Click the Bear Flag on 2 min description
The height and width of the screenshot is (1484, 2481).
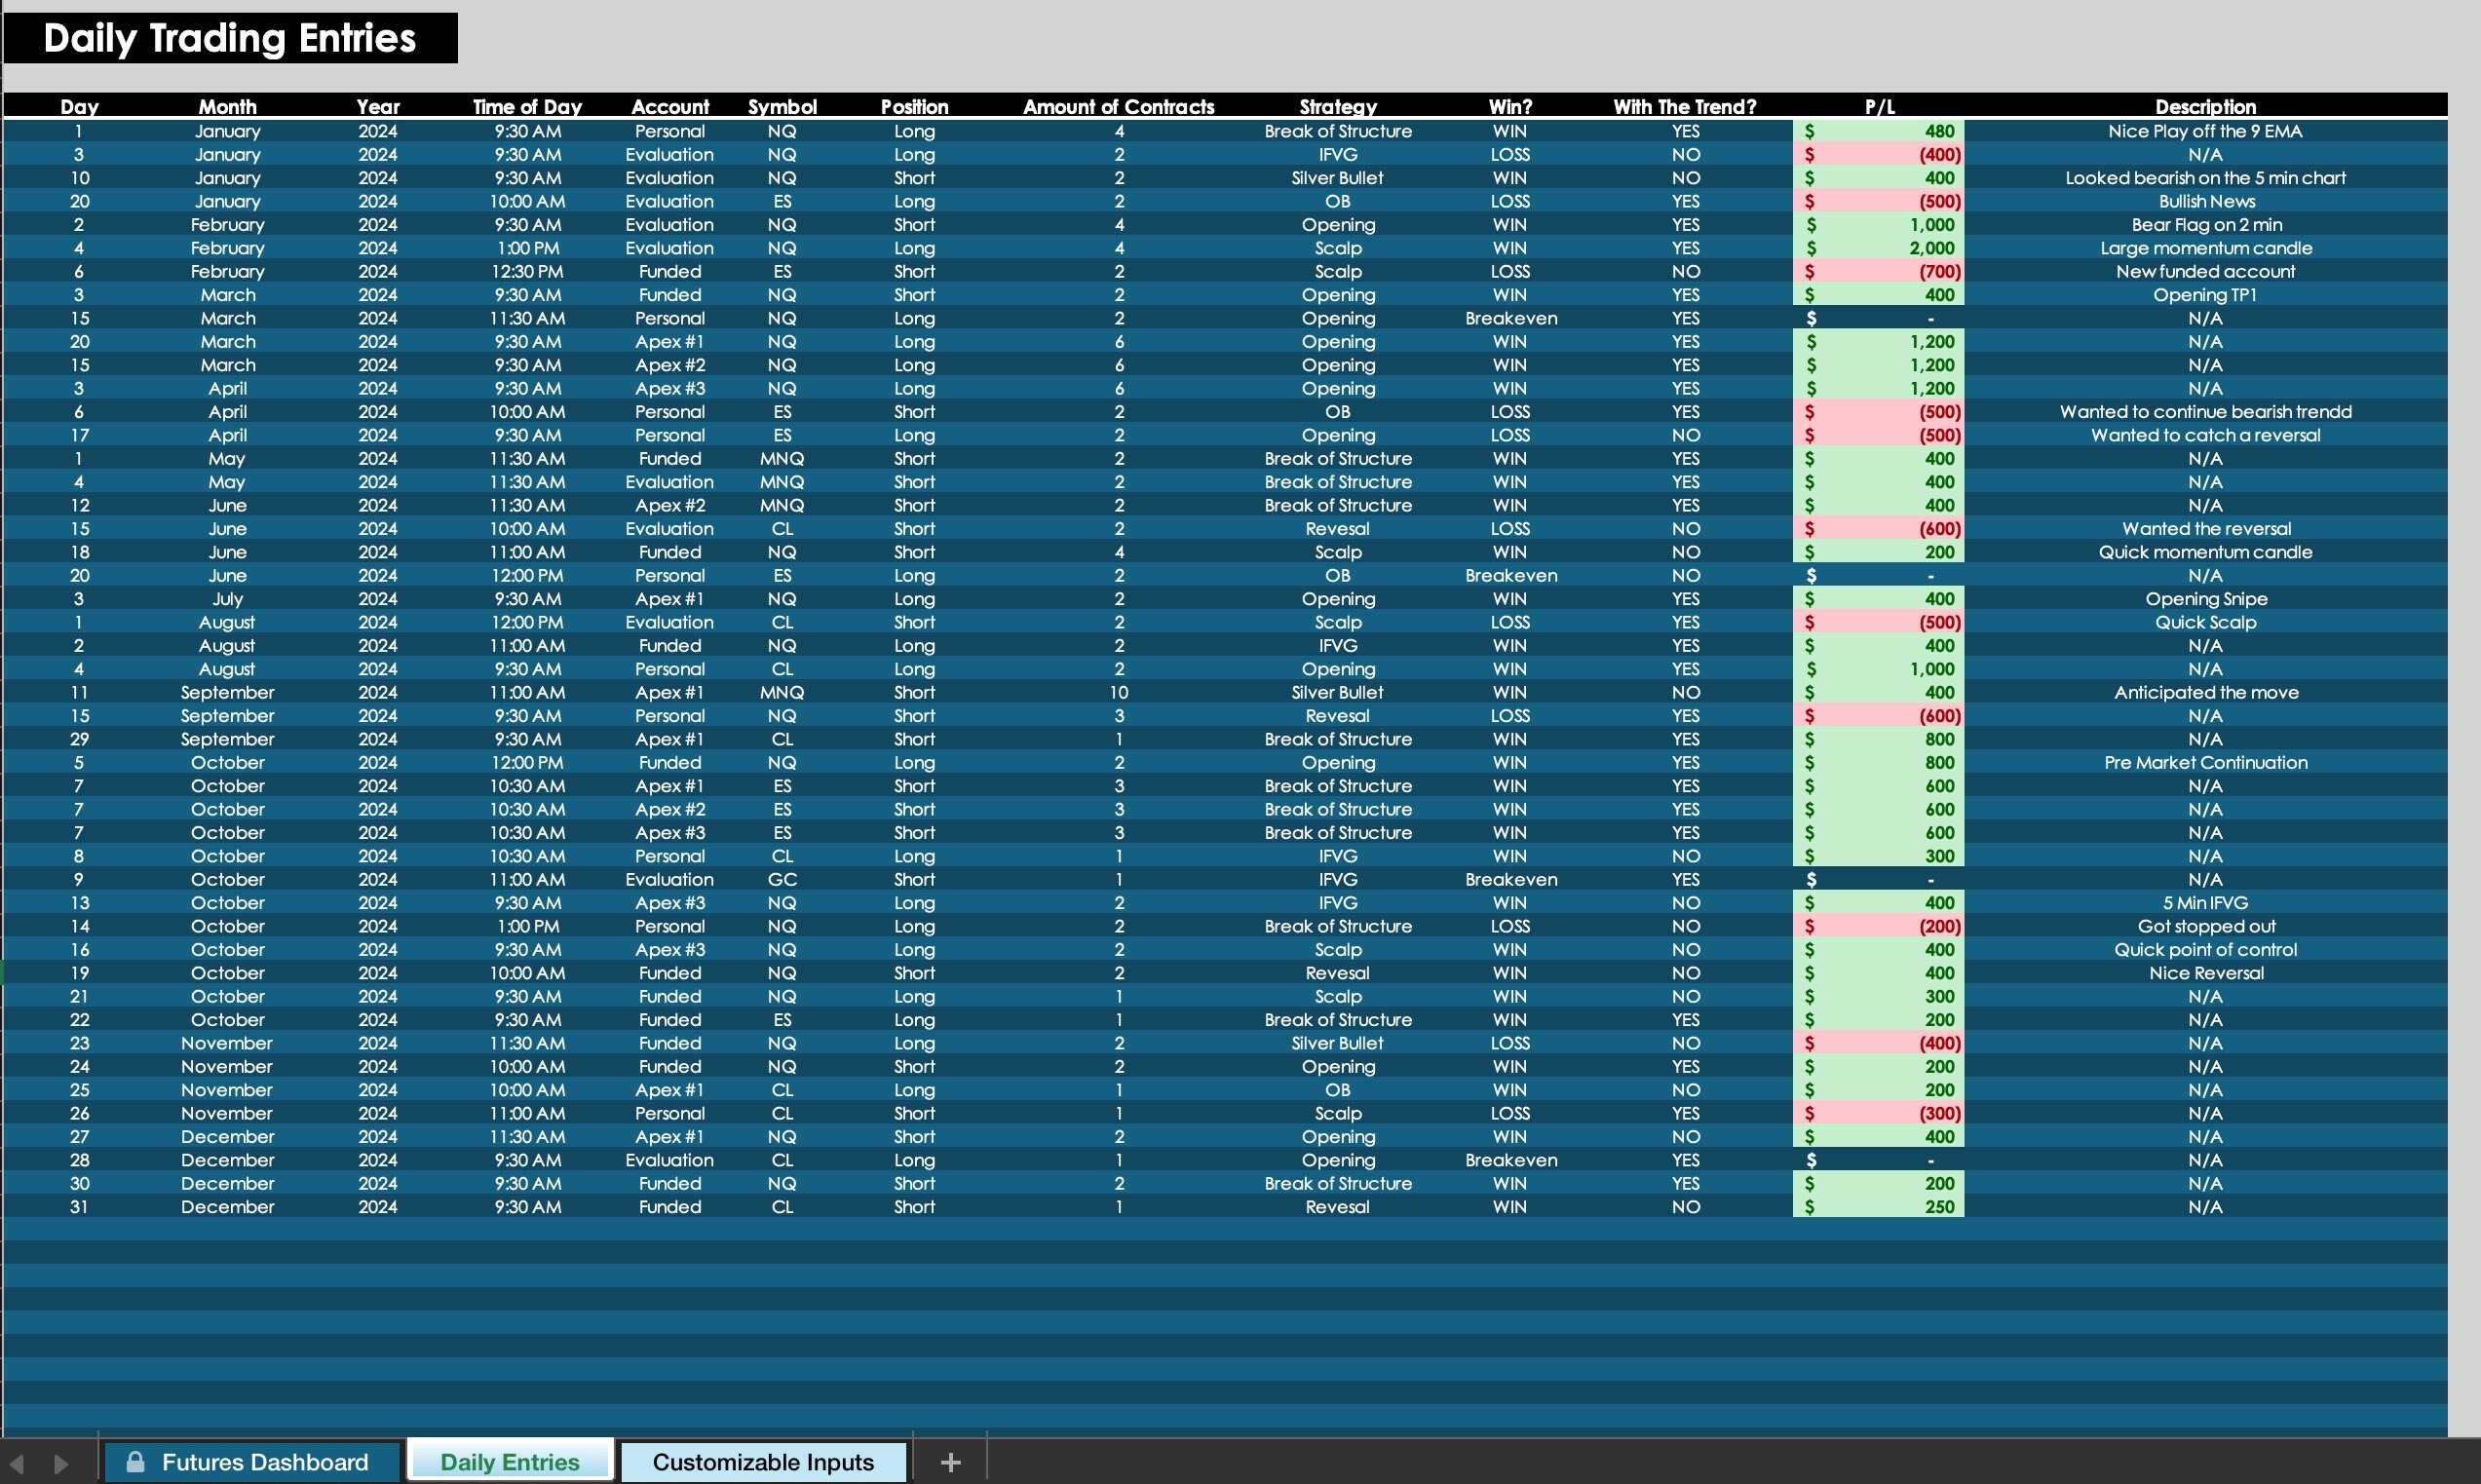click(x=2205, y=224)
